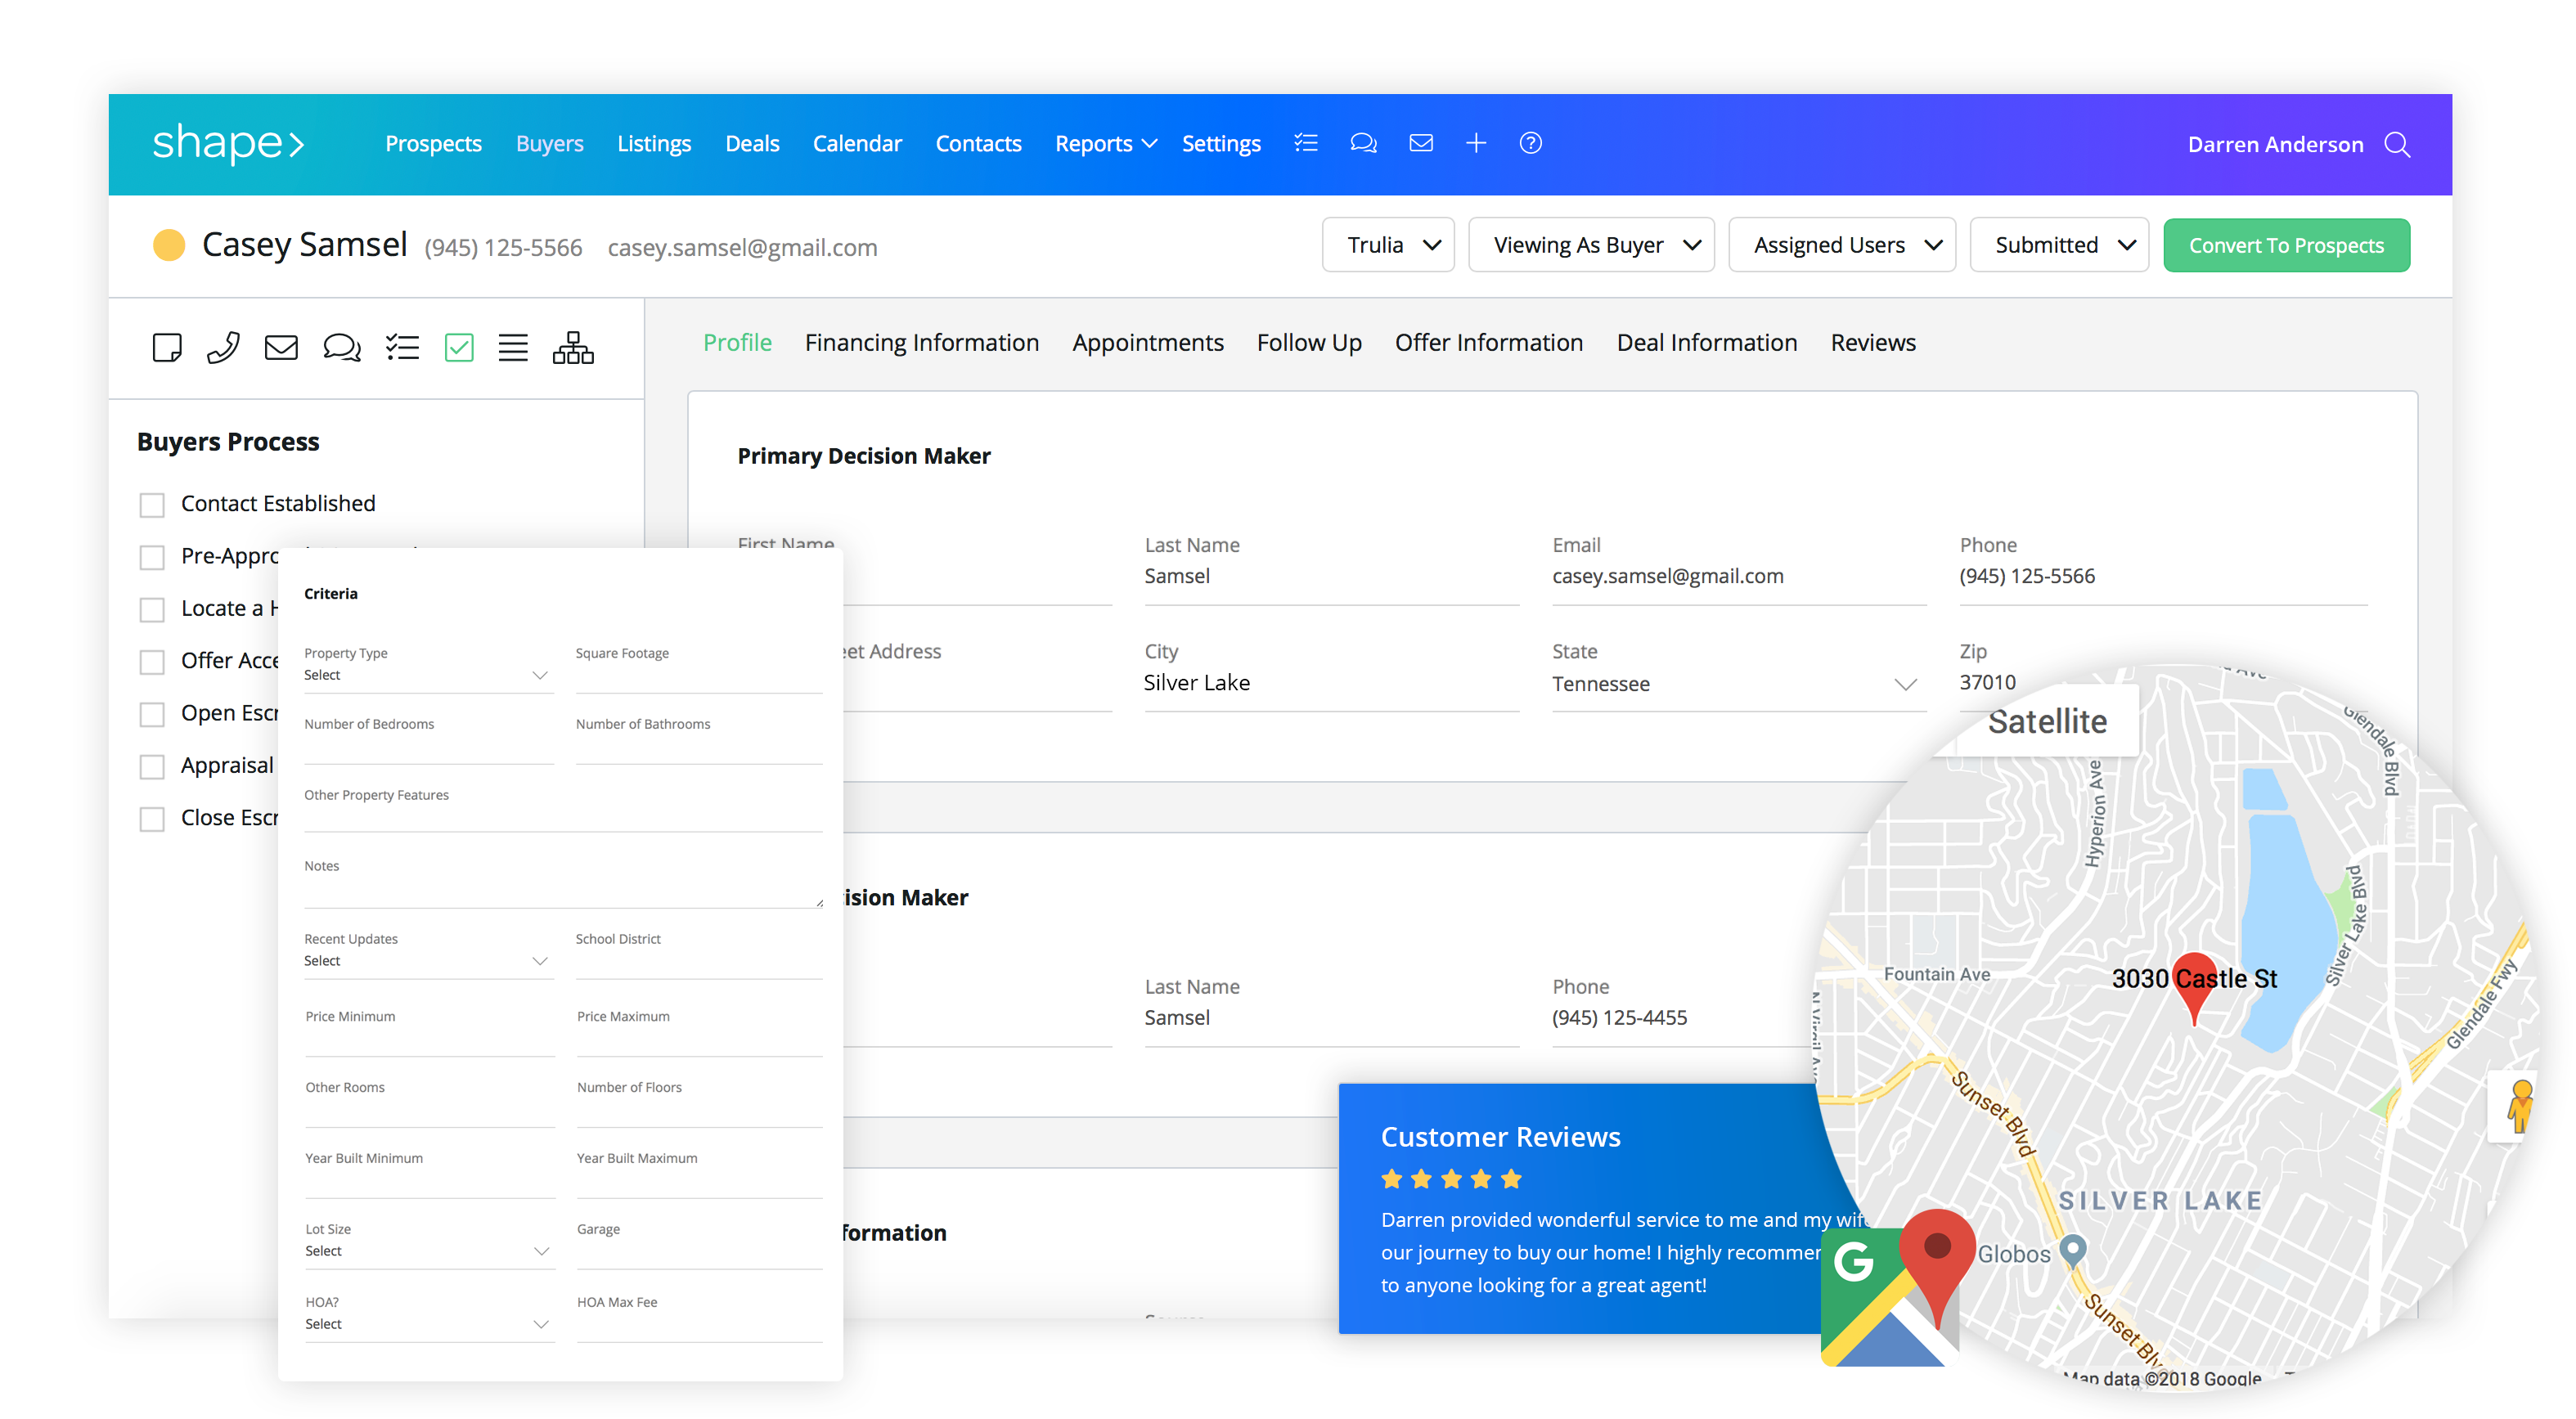Open the help question mark icon
This screenshot has width=2576, height=1419.
[1530, 143]
